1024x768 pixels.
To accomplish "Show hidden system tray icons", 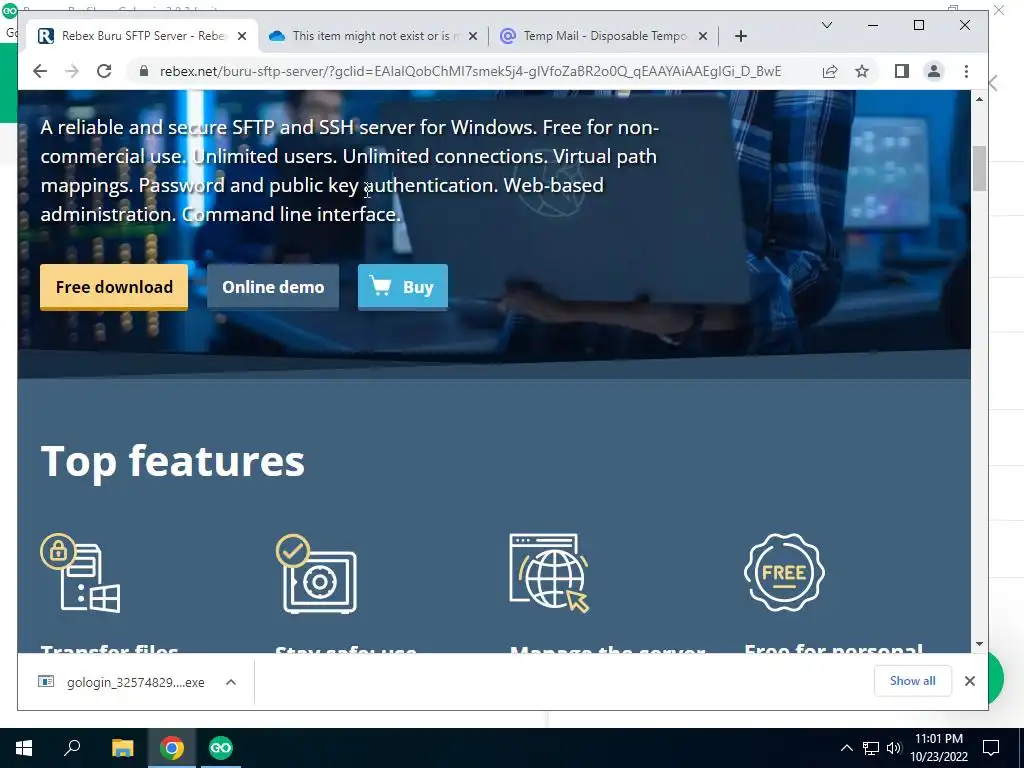I will point(846,748).
